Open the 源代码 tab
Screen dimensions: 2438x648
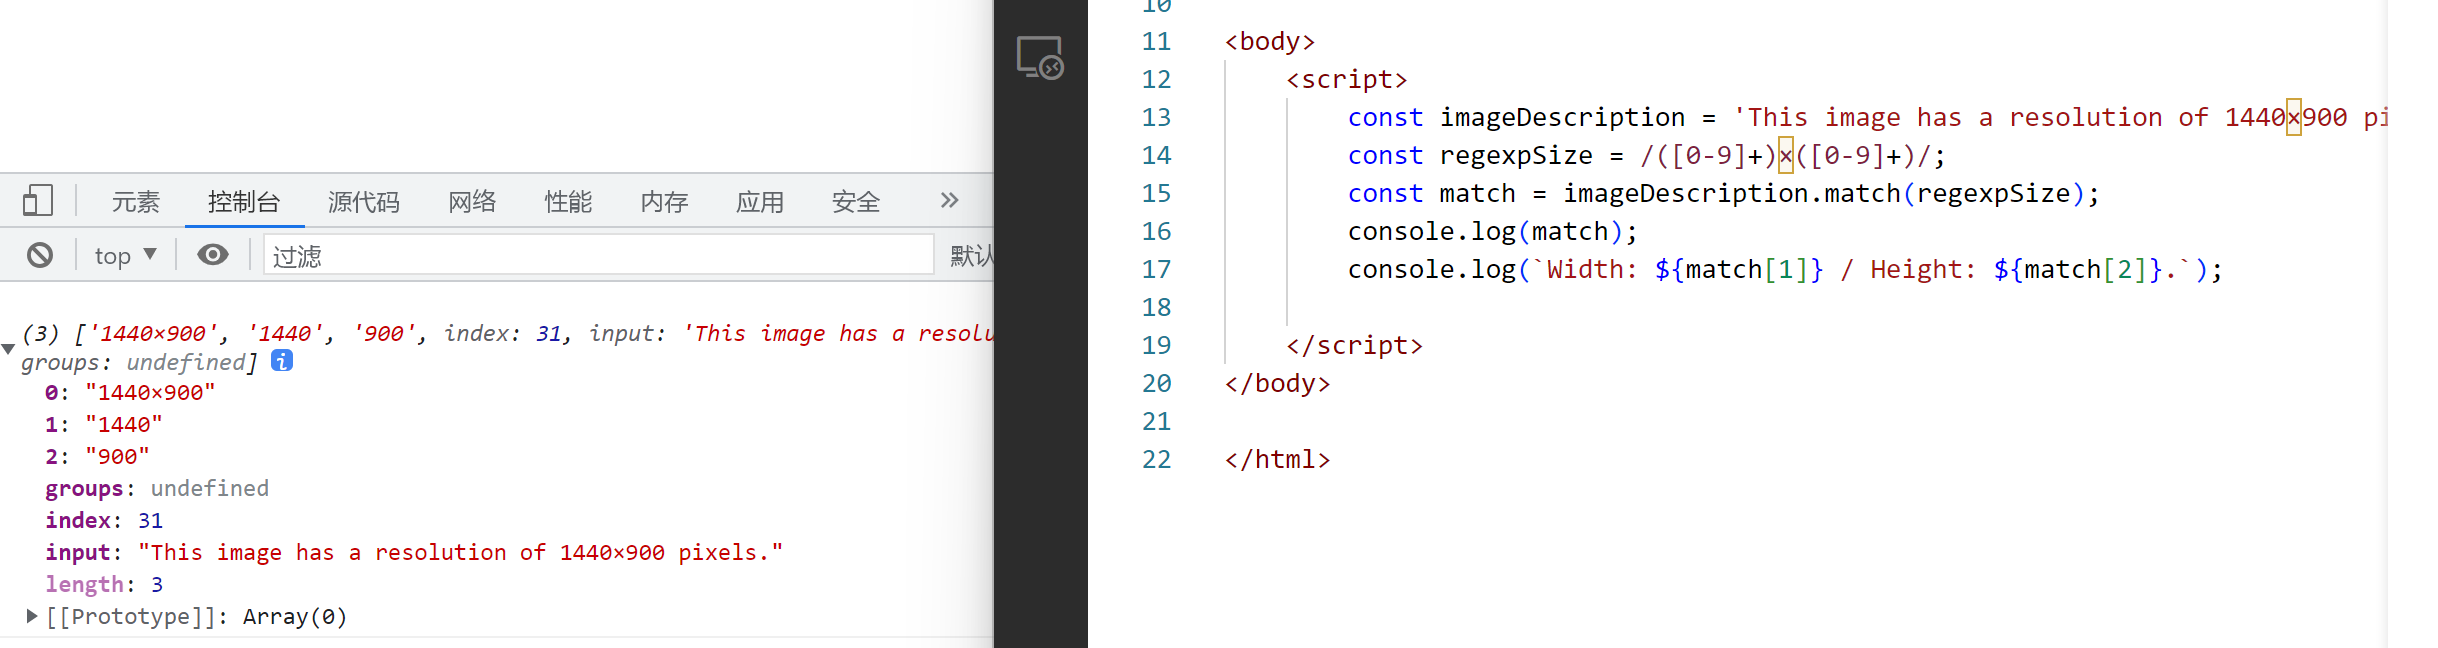pos(363,202)
